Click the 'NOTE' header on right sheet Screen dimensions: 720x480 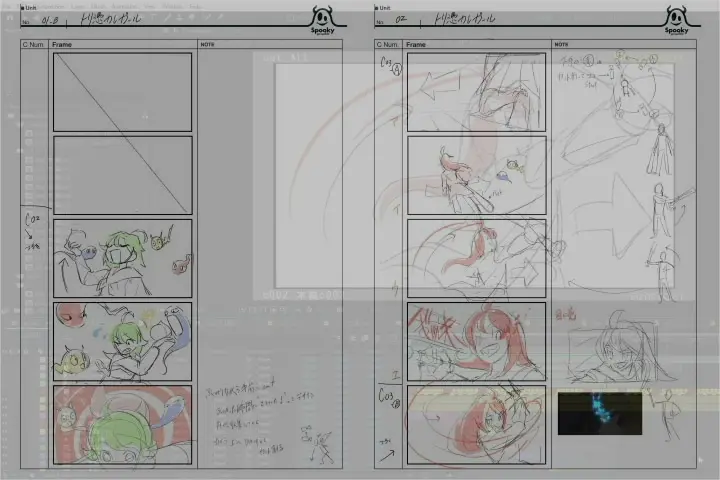pyautogui.click(x=562, y=45)
